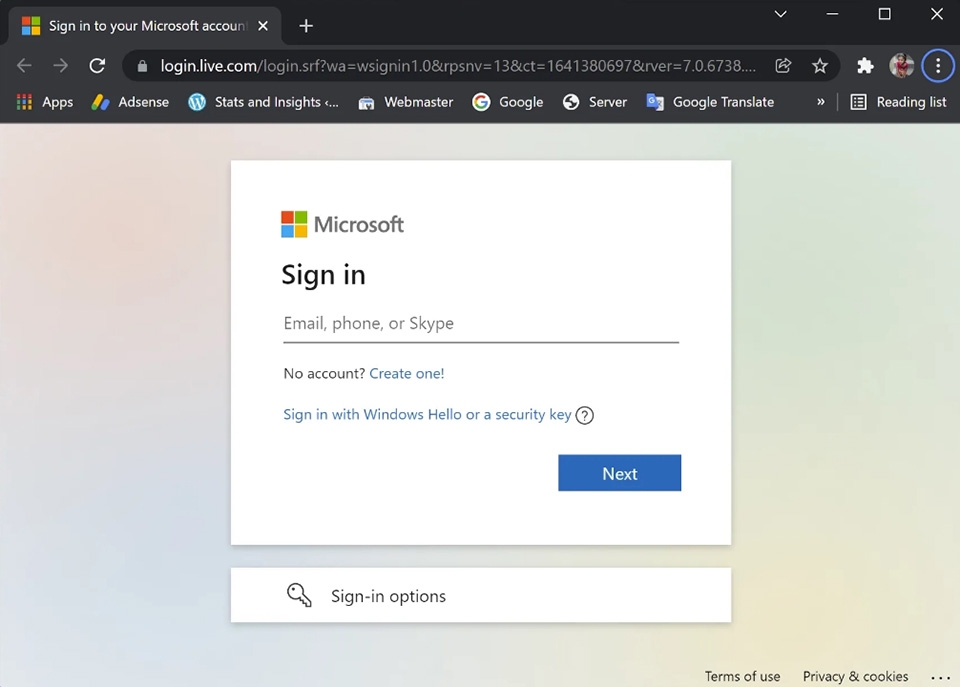Show more bookmarks chevron
The image size is (960, 687).
click(820, 102)
